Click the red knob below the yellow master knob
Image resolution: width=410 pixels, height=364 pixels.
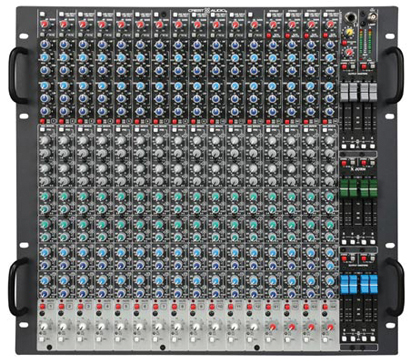(349, 52)
